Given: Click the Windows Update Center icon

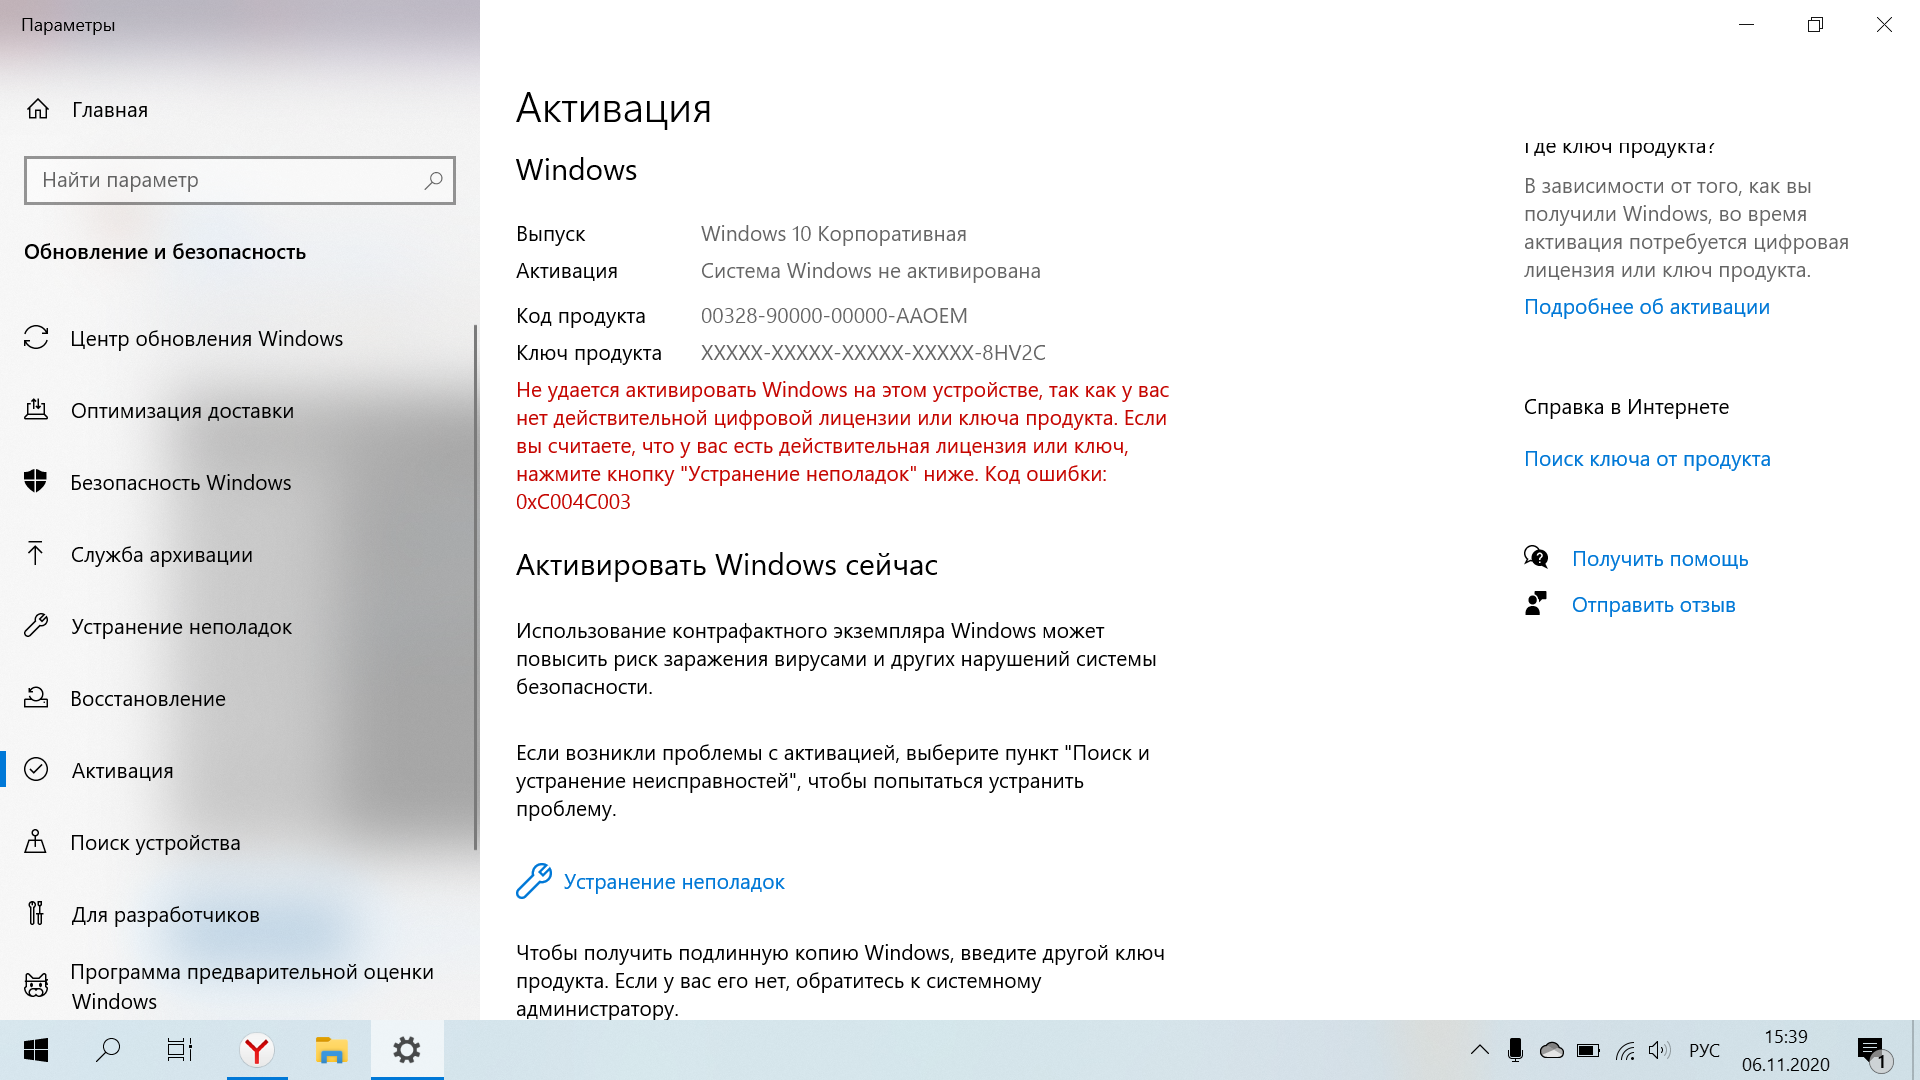Looking at the screenshot, I should [x=37, y=338].
